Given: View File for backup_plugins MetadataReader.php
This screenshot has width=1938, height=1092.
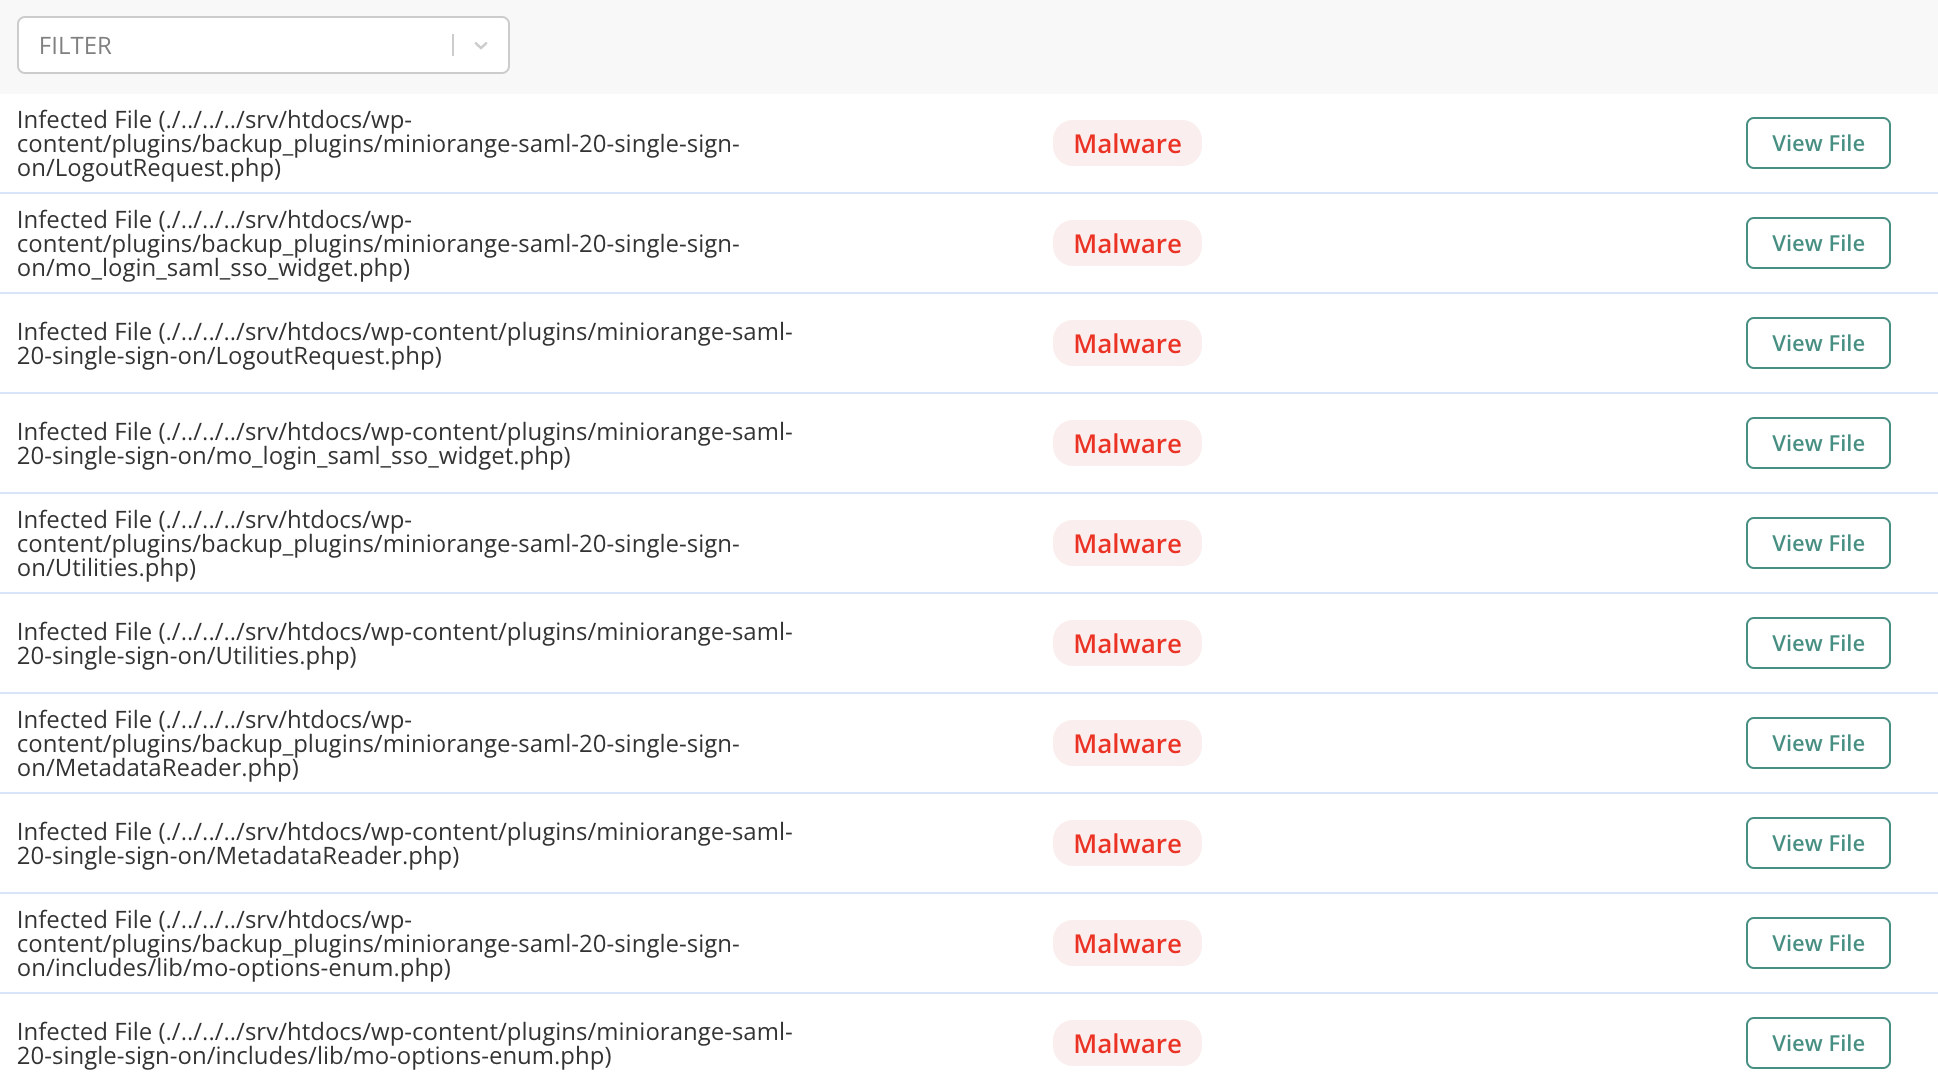Looking at the screenshot, I should [1817, 744].
